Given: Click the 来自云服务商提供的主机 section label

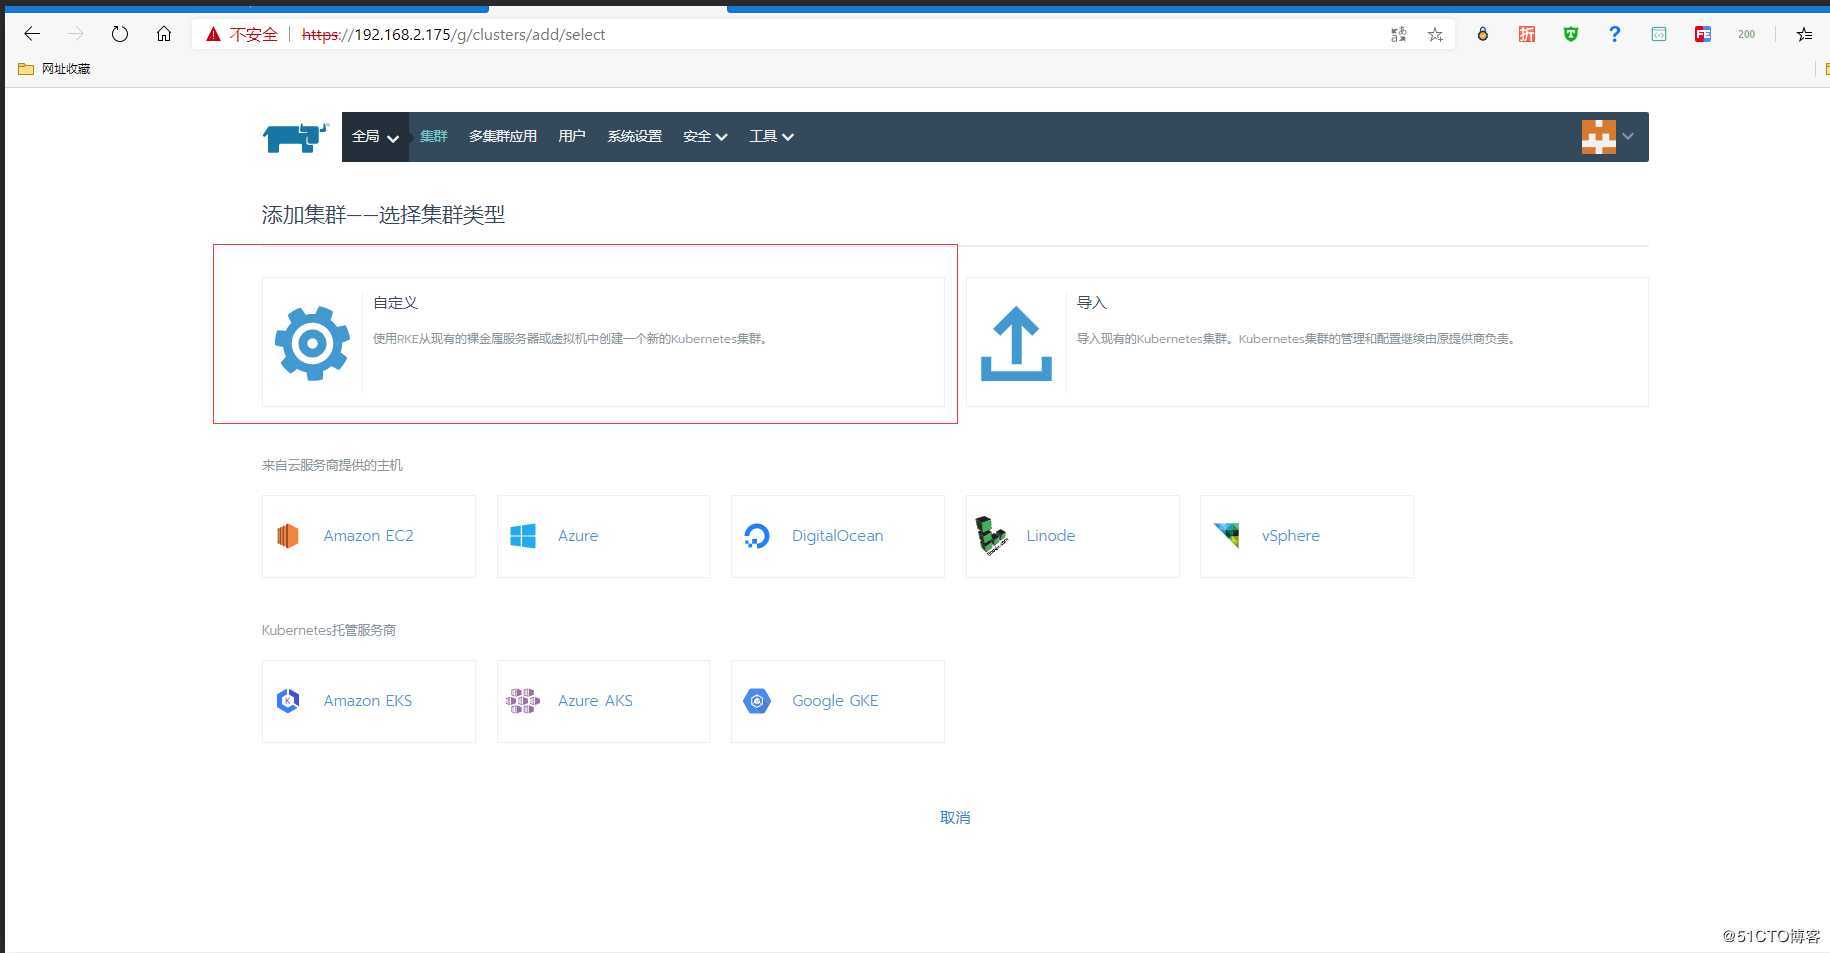Looking at the screenshot, I should tap(332, 465).
